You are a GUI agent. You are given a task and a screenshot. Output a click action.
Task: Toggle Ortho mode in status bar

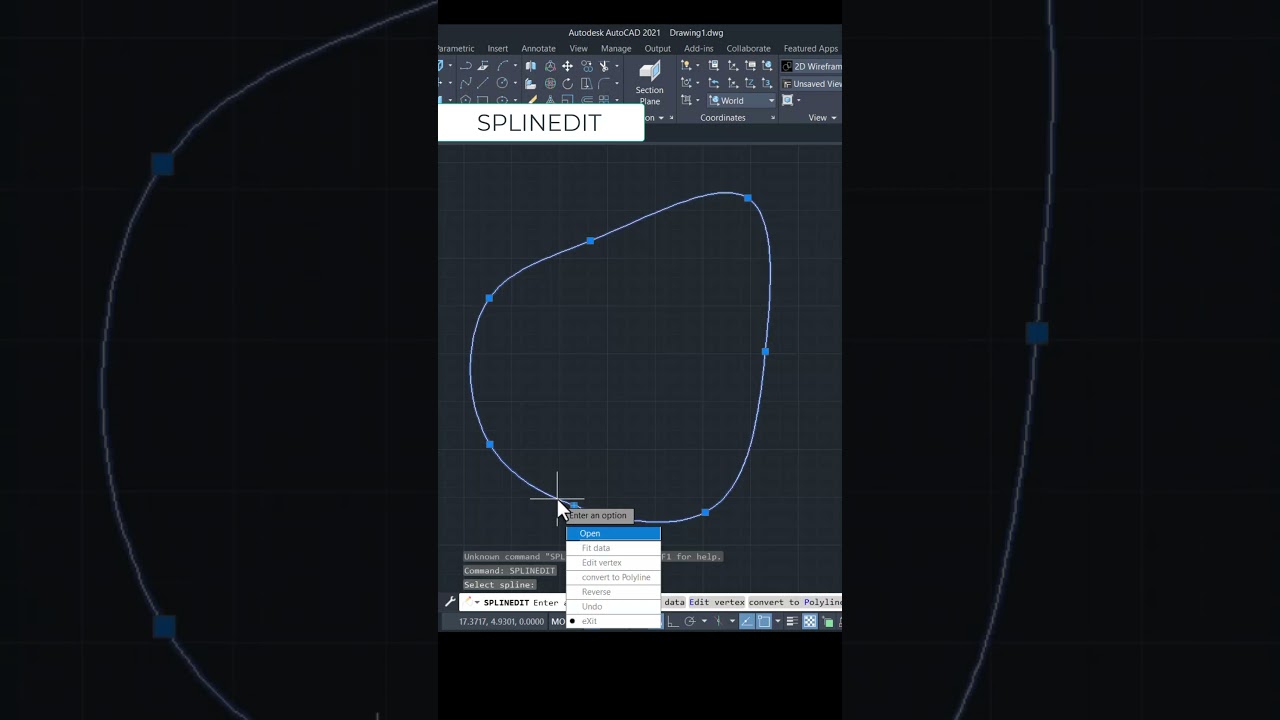tap(672, 621)
